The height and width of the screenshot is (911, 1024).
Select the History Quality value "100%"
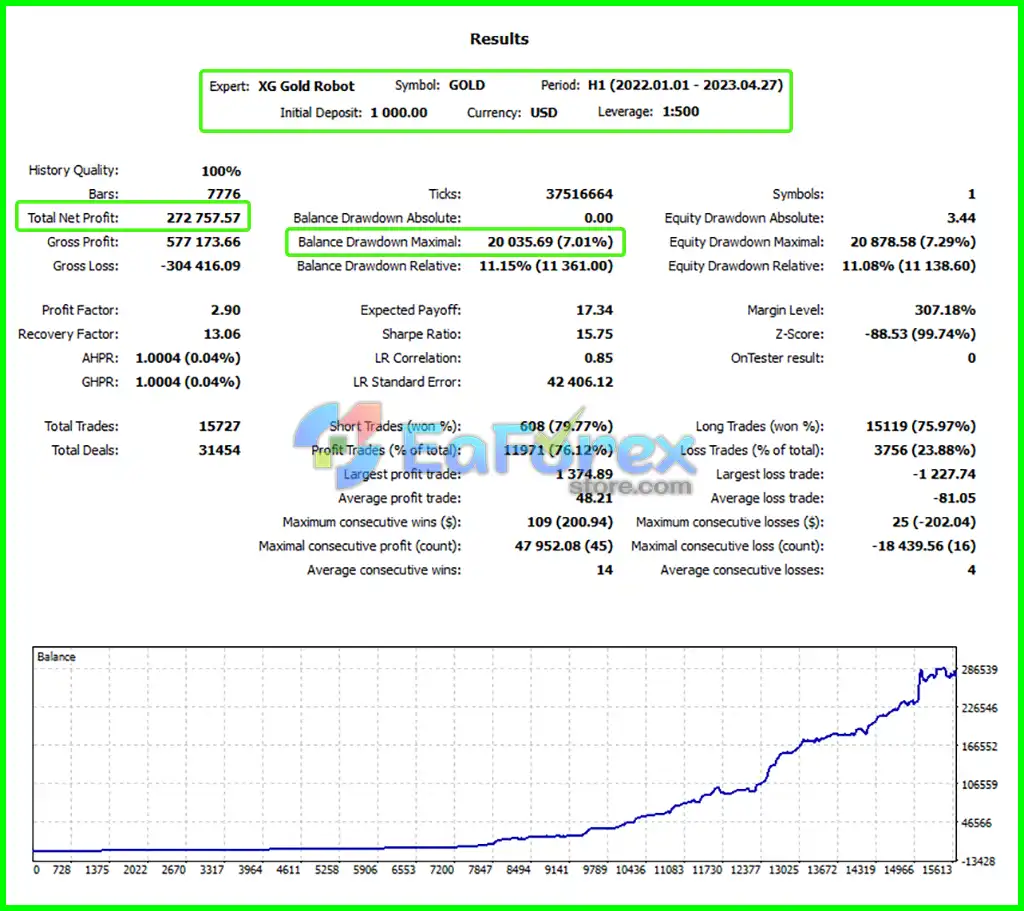pos(221,171)
